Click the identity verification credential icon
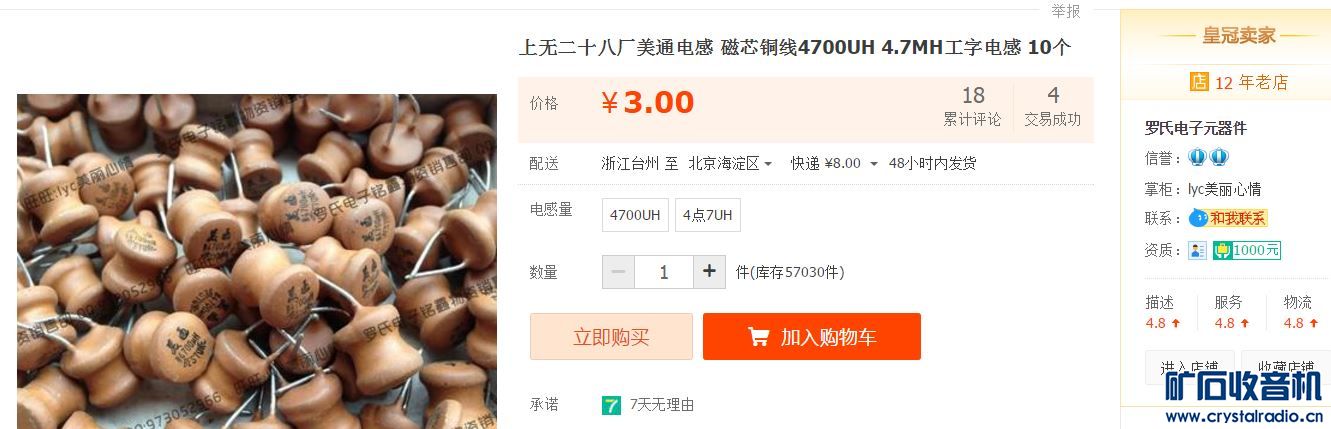The image size is (1331, 429). pyautogui.click(x=1197, y=250)
